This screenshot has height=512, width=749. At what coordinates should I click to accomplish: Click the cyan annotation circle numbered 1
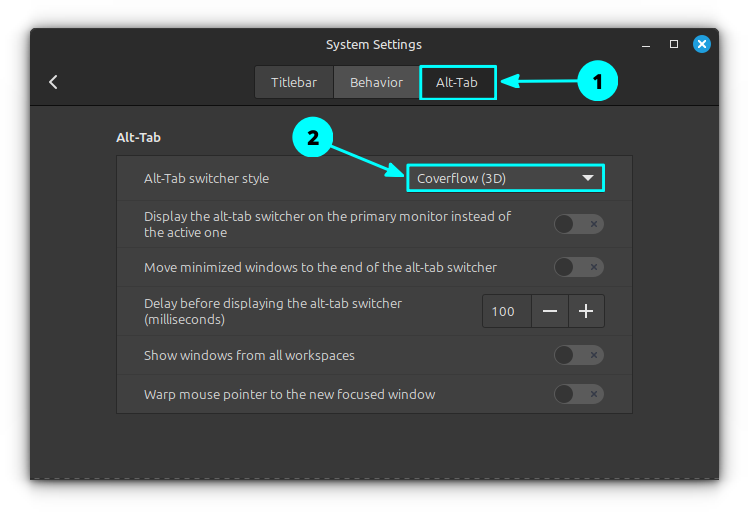click(598, 82)
